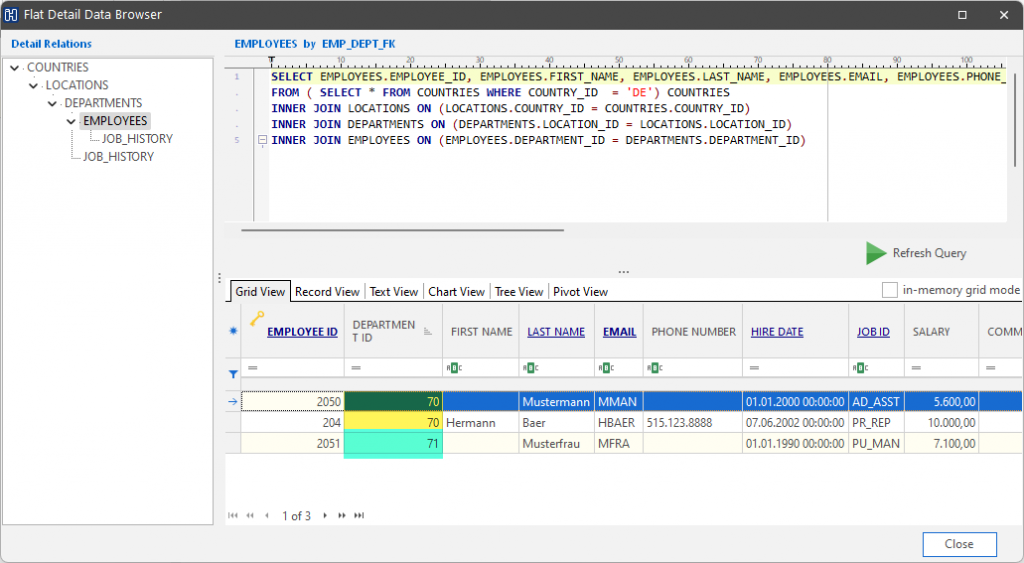
Task: Sort by the LAST NAME column header
Action: (x=556, y=332)
